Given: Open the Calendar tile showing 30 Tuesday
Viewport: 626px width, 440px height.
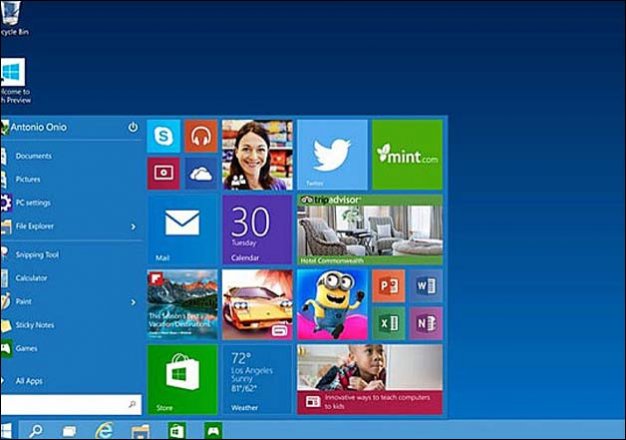Looking at the screenshot, I should [x=256, y=229].
